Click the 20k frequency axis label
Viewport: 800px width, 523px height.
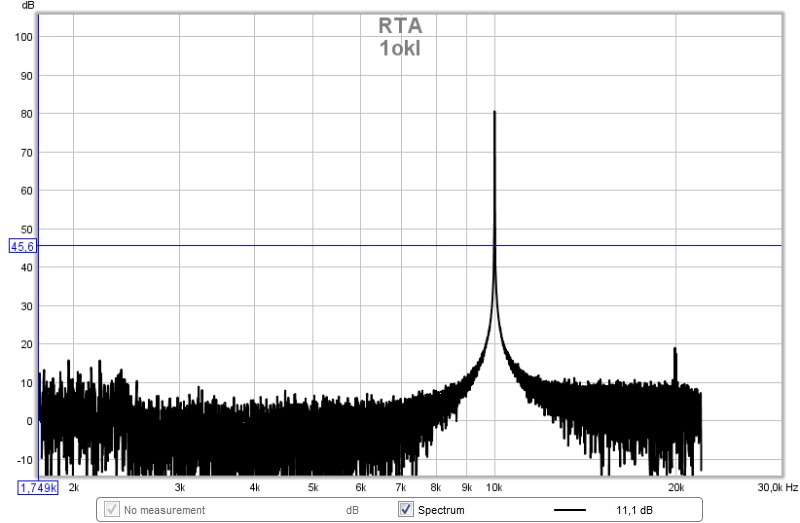point(676,488)
